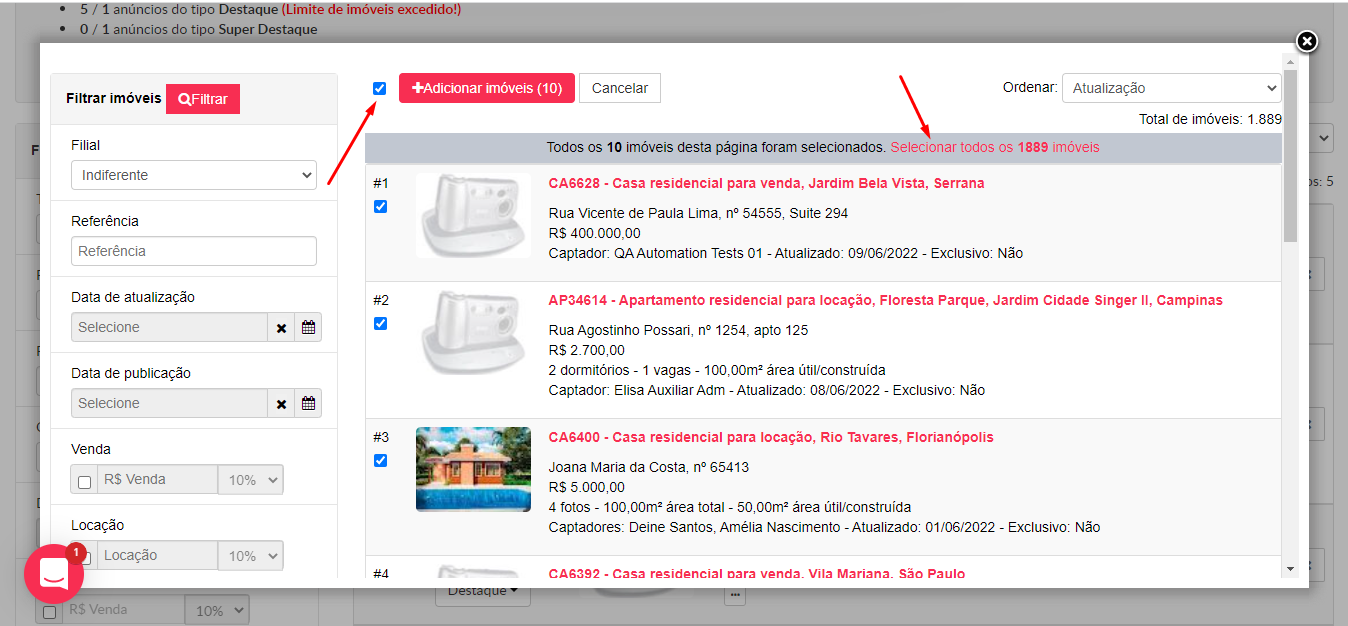Click the Total de imóveis: 1.889 text
1348x626 pixels.
point(1210,119)
